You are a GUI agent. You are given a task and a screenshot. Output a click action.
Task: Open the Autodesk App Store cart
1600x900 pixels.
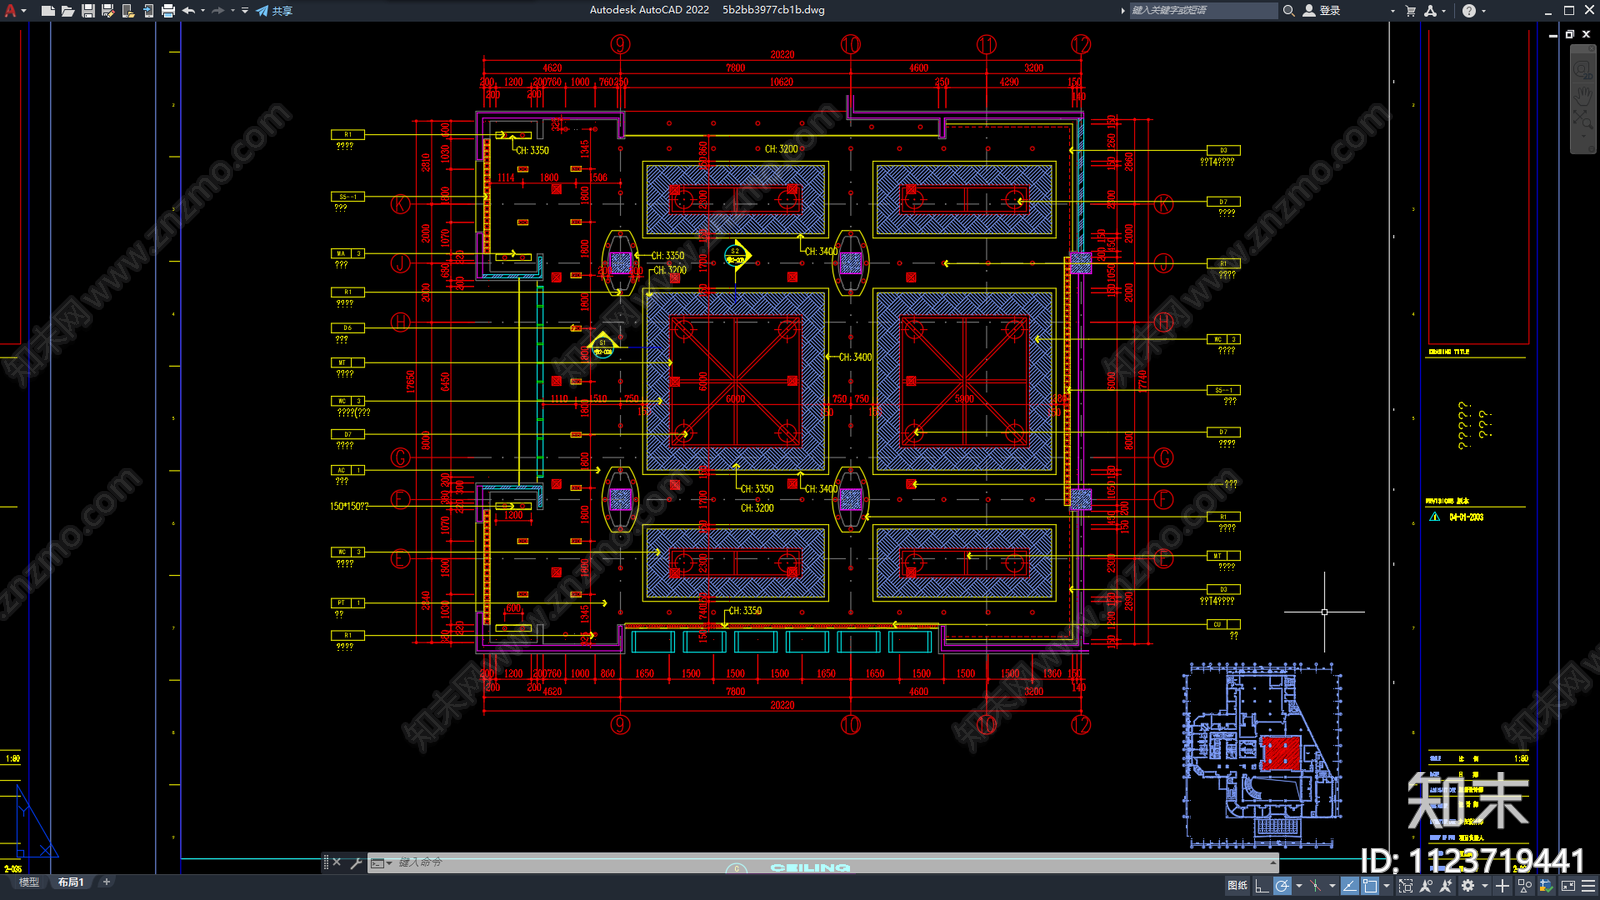coord(1411,10)
